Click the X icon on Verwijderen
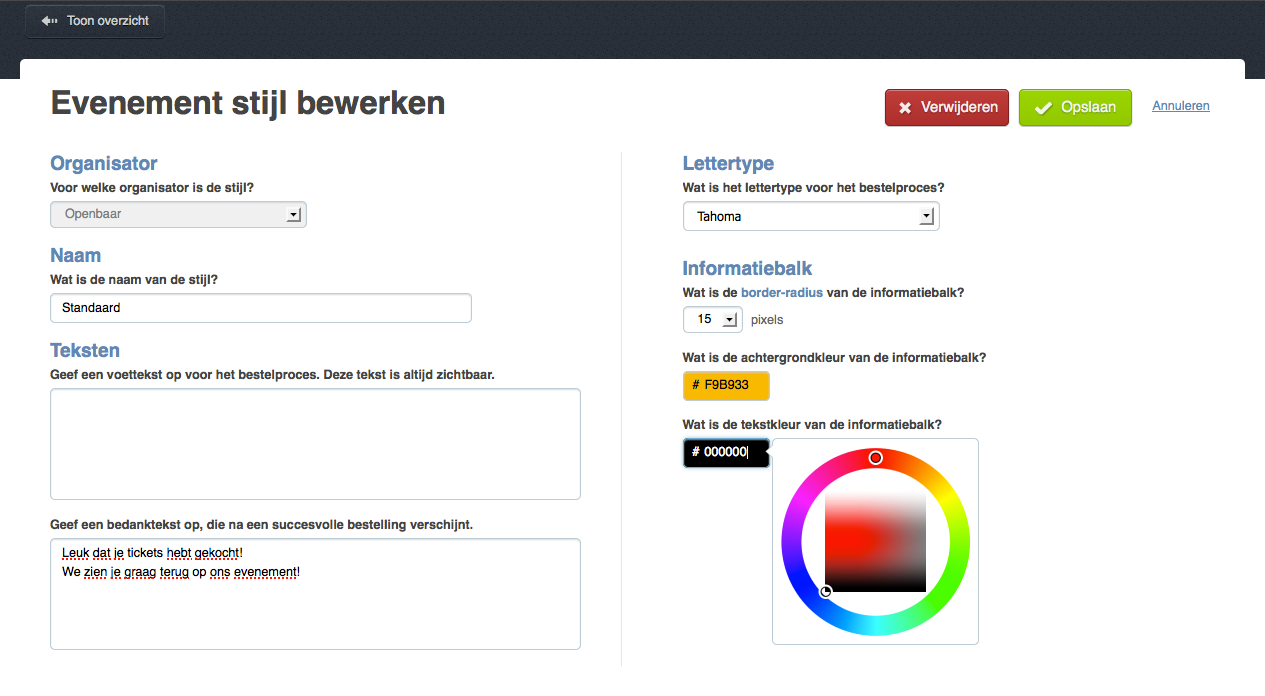 905,108
